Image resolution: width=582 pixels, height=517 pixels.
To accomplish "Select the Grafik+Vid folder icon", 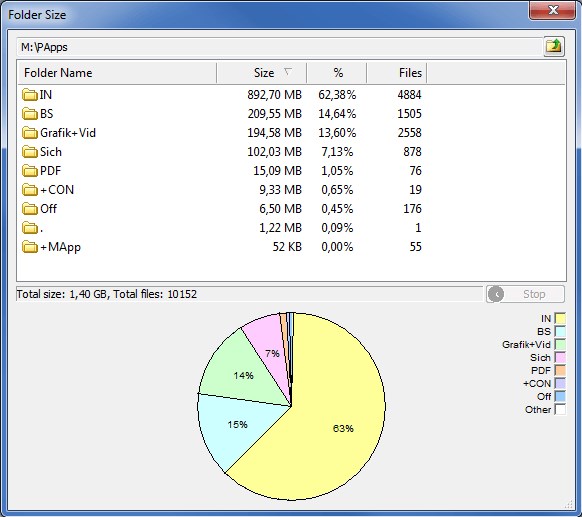I will (29, 133).
